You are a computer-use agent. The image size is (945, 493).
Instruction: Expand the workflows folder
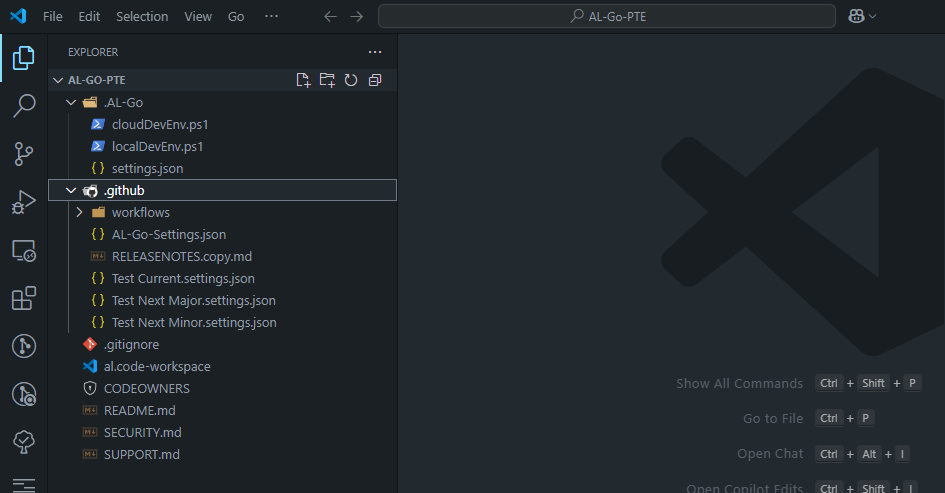80,212
